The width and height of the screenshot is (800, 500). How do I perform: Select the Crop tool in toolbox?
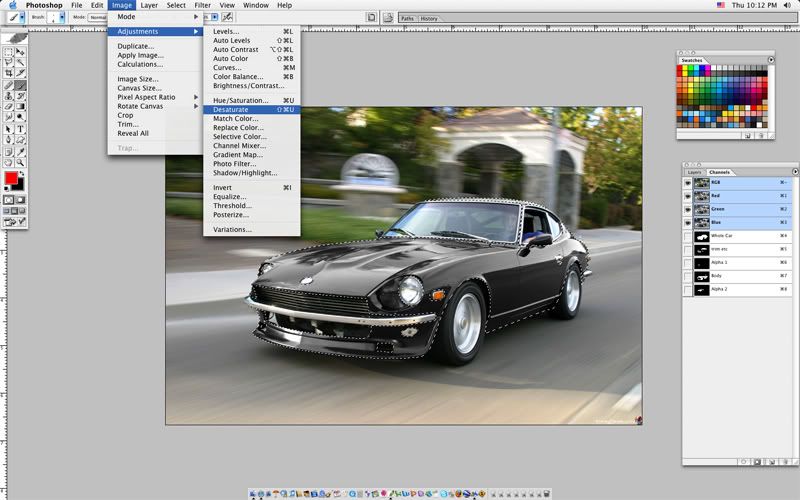pos(9,73)
